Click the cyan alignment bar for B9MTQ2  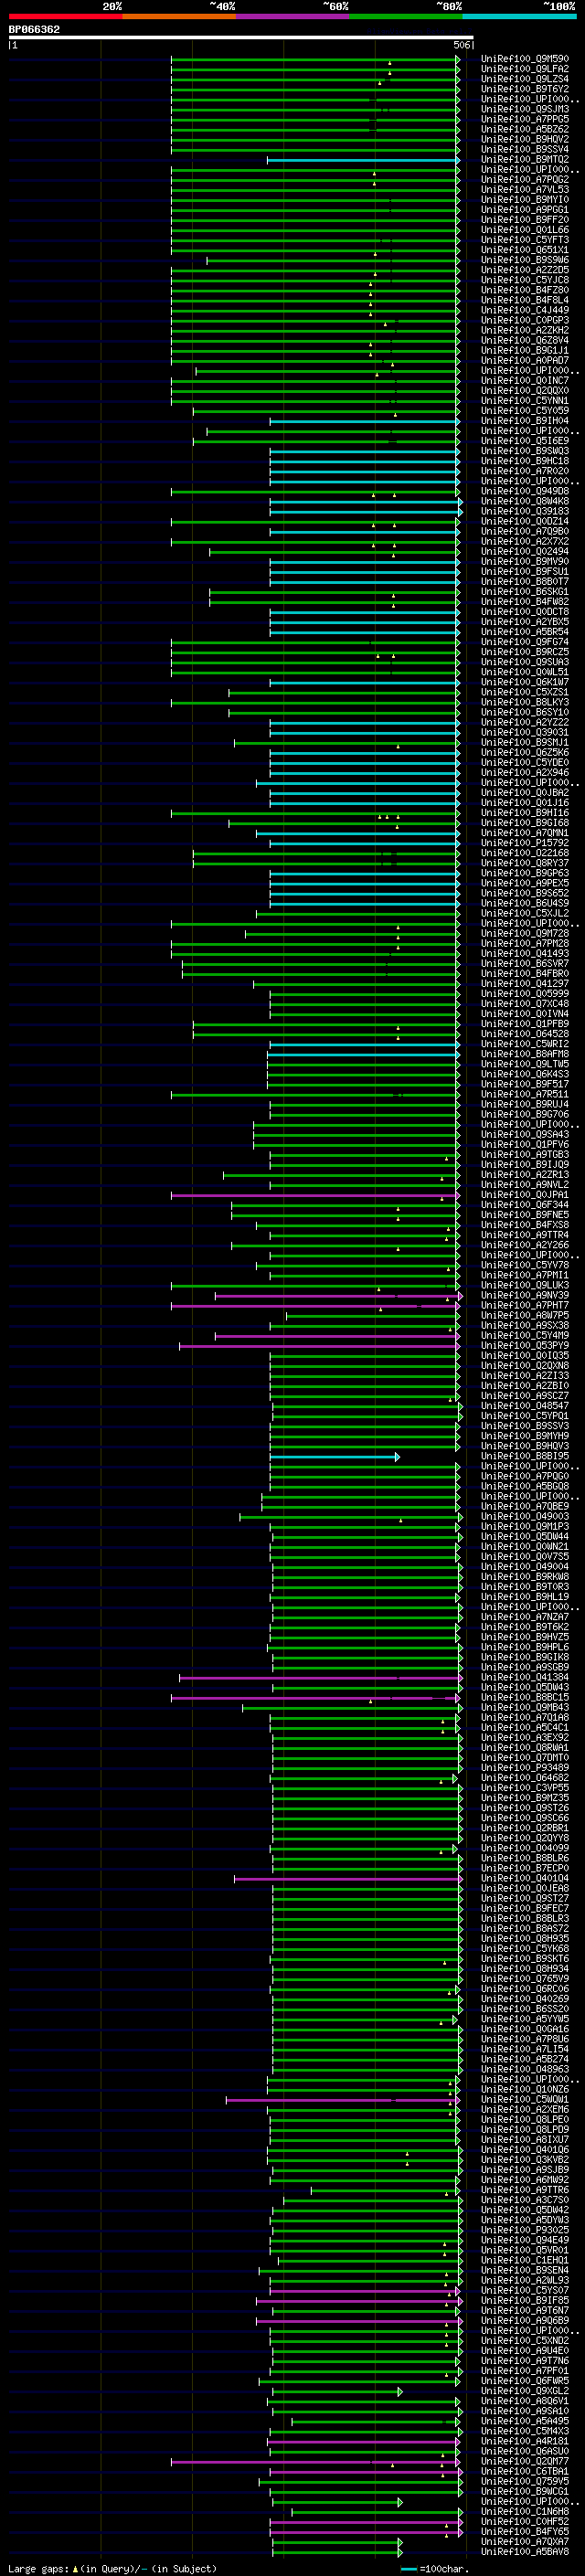pos(363,160)
